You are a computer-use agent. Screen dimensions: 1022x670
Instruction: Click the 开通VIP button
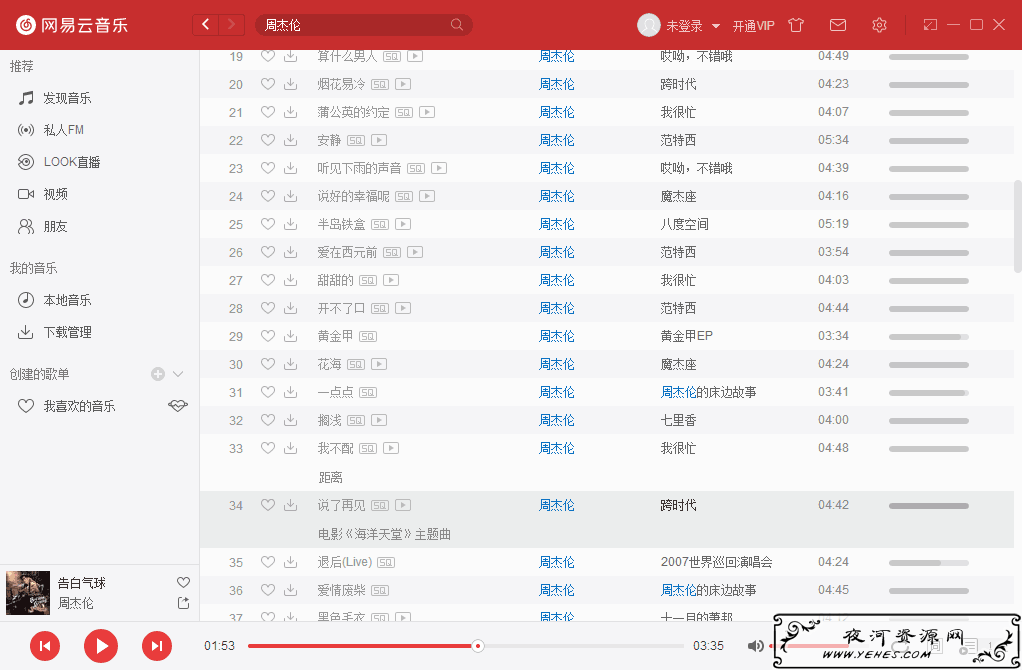pos(753,26)
